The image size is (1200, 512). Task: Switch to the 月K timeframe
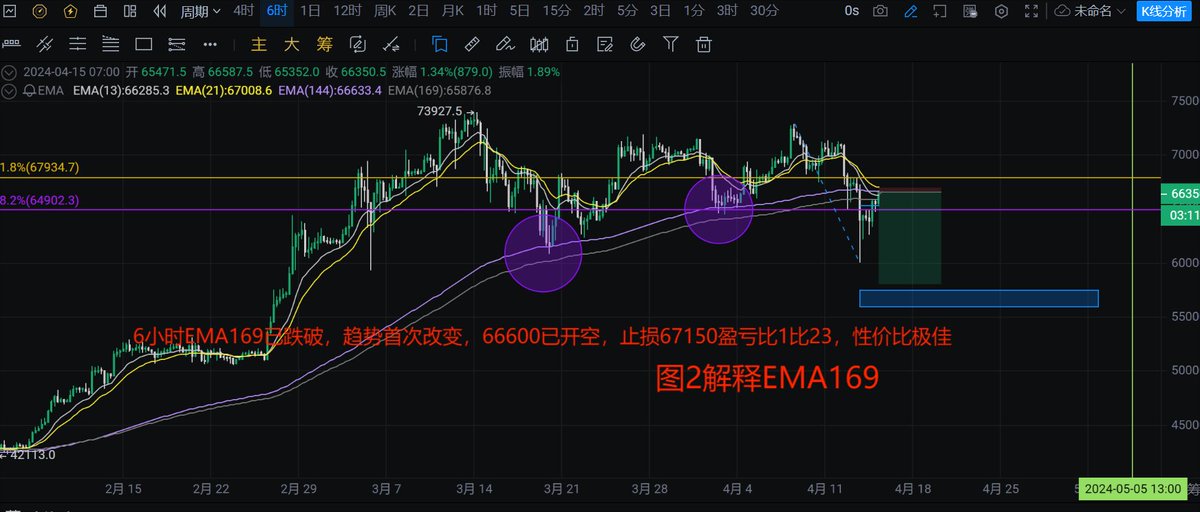(453, 11)
